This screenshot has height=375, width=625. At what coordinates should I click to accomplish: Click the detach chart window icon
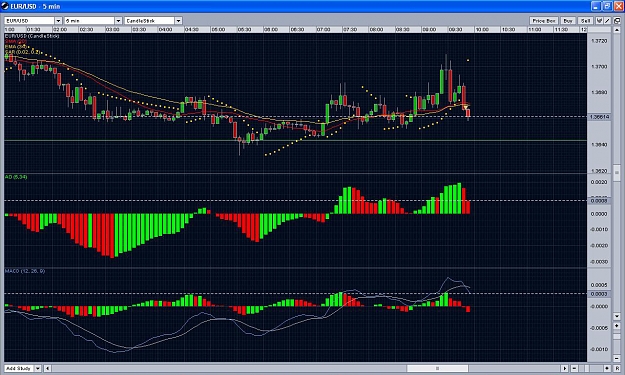[617, 21]
